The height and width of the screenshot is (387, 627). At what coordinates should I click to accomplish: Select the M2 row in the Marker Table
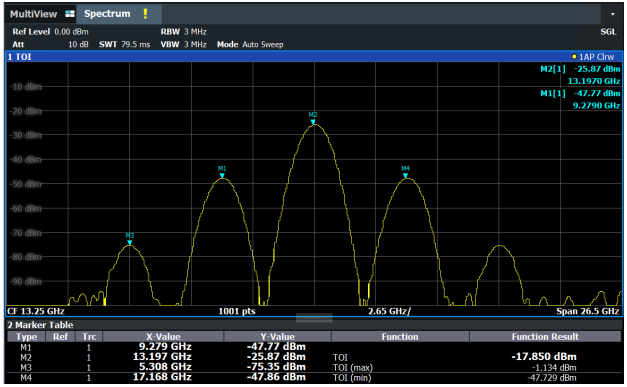coord(314,357)
